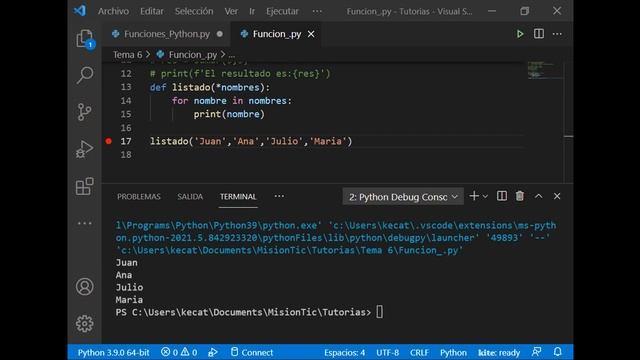
Task: Open the Archivo menu
Action: click(x=113, y=11)
